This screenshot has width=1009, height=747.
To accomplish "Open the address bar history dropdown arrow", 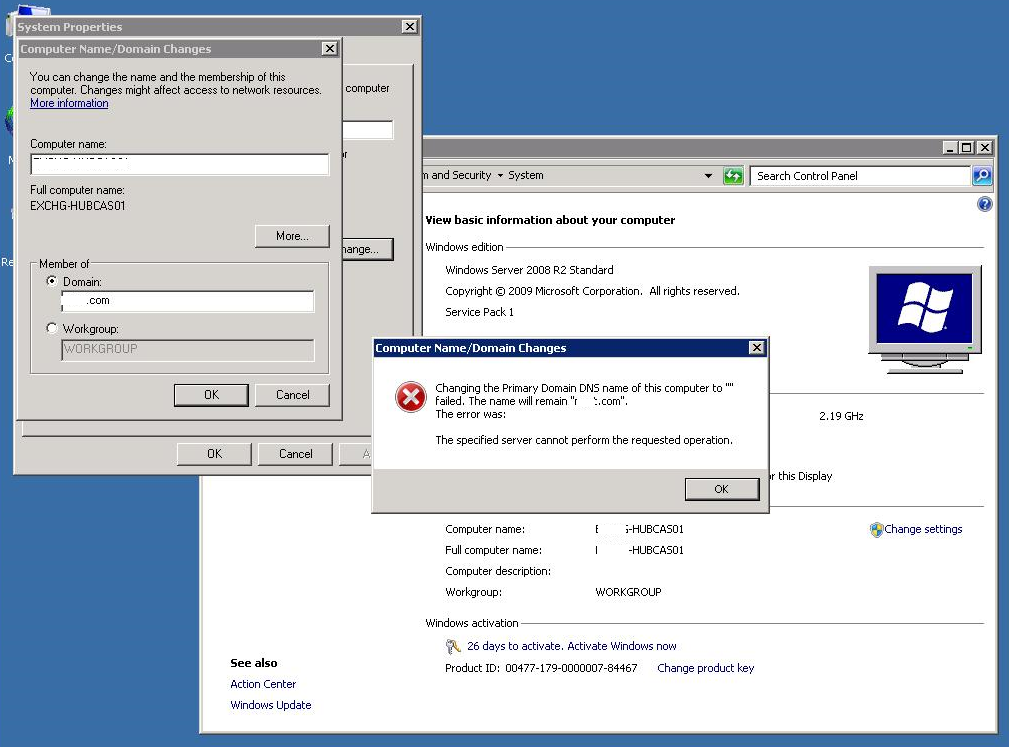I will [708, 176].
